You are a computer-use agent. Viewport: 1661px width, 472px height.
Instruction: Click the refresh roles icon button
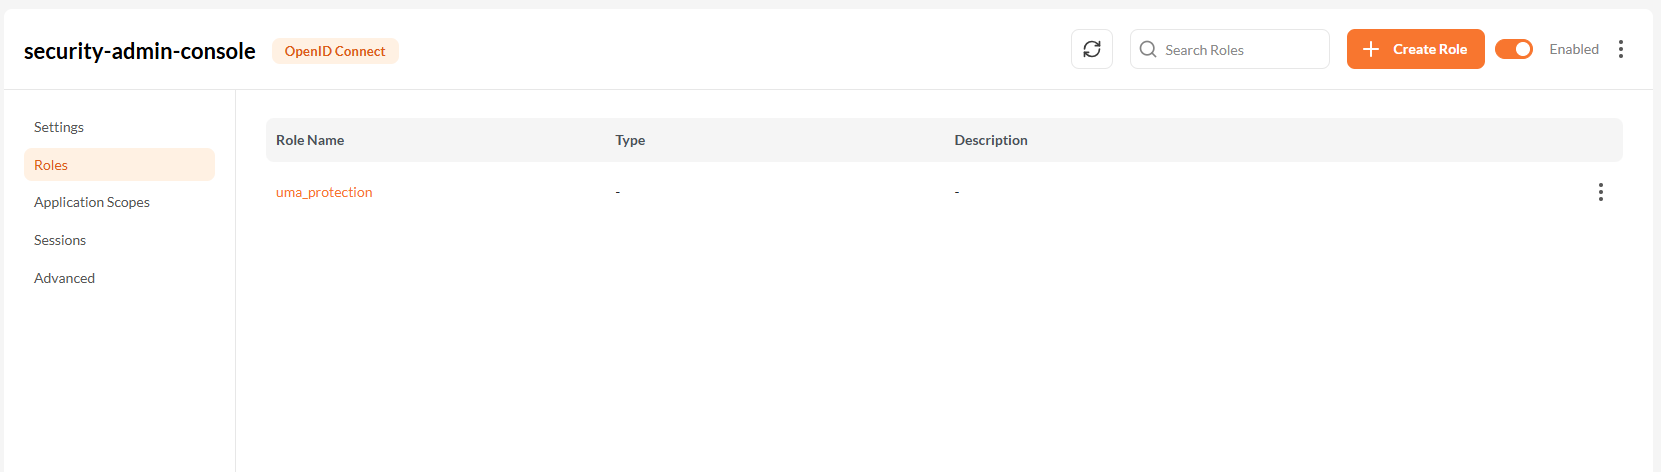(1091, 49)
